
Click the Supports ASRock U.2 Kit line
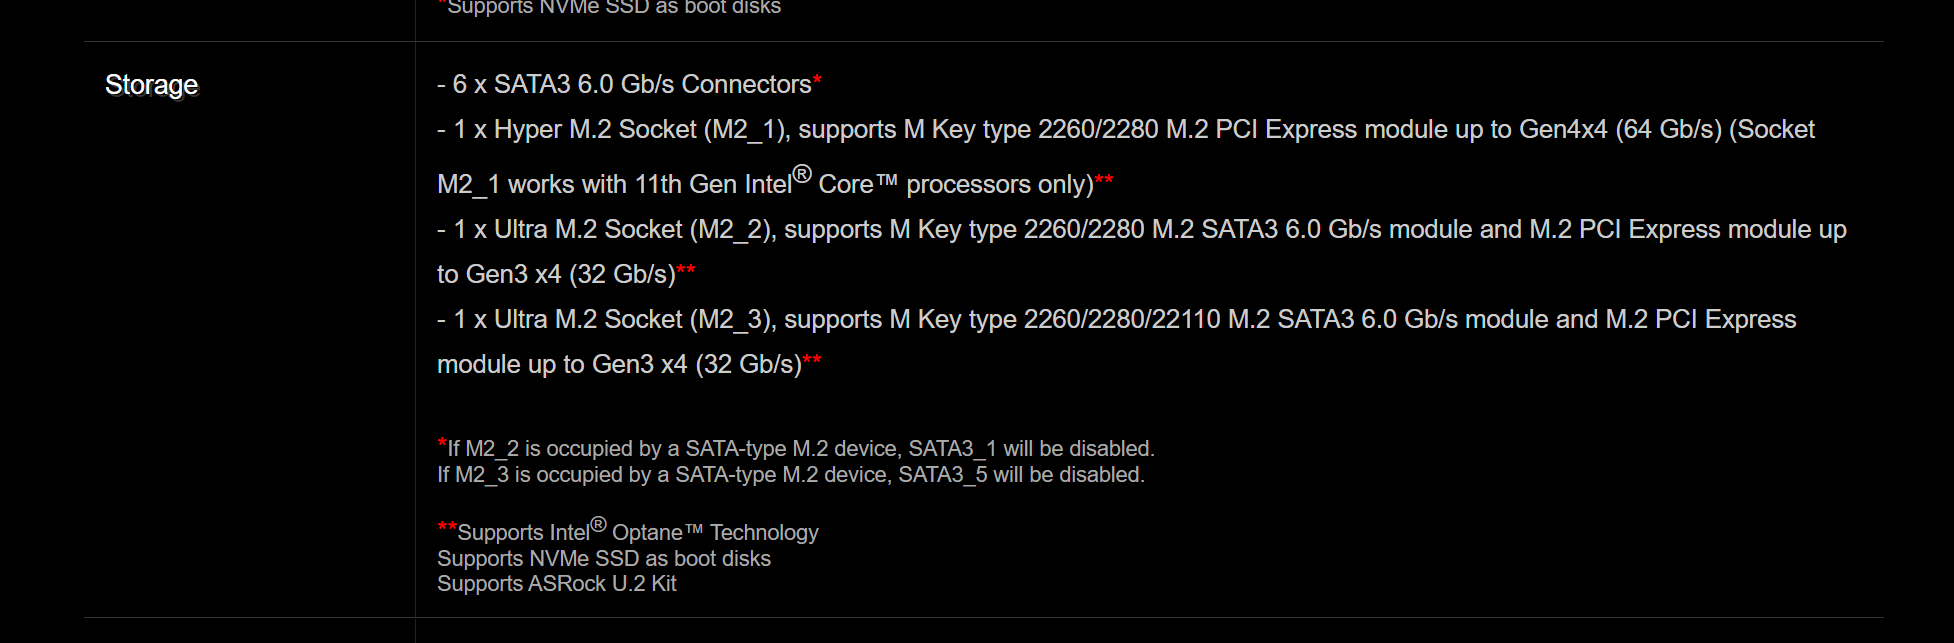coord(557,584)
